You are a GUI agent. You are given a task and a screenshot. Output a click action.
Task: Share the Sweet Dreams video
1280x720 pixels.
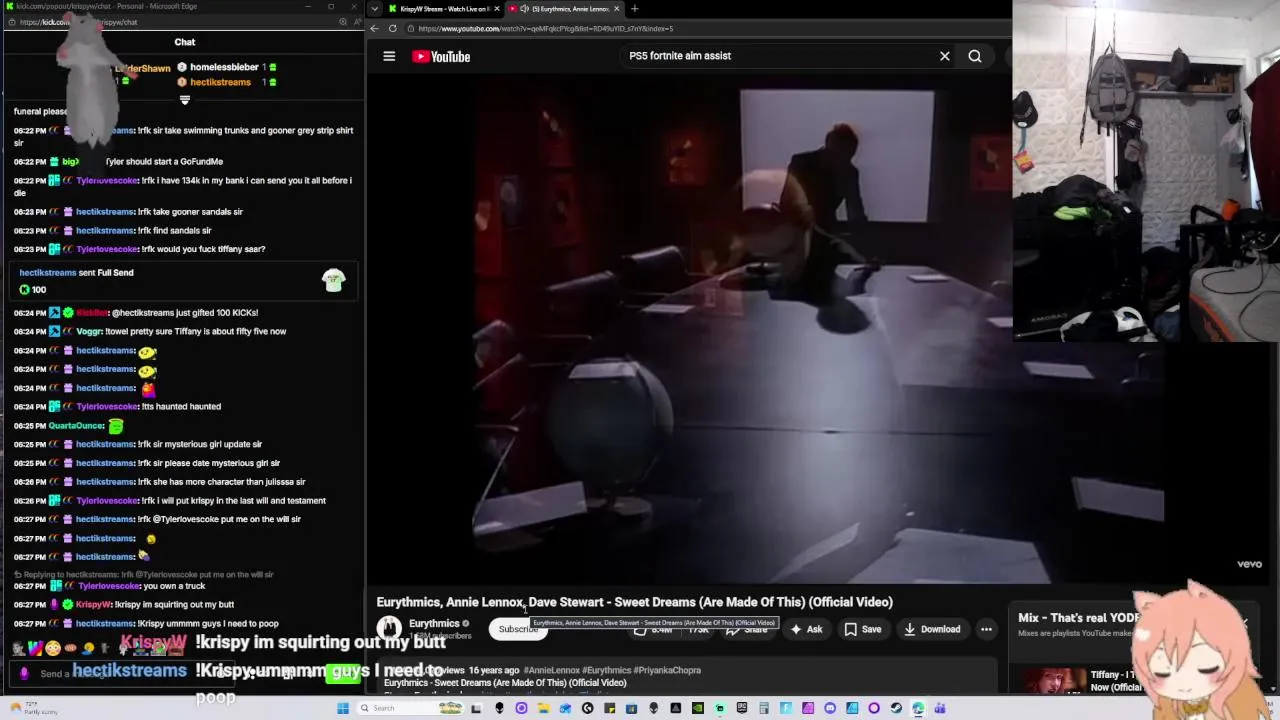pos(748,629)
